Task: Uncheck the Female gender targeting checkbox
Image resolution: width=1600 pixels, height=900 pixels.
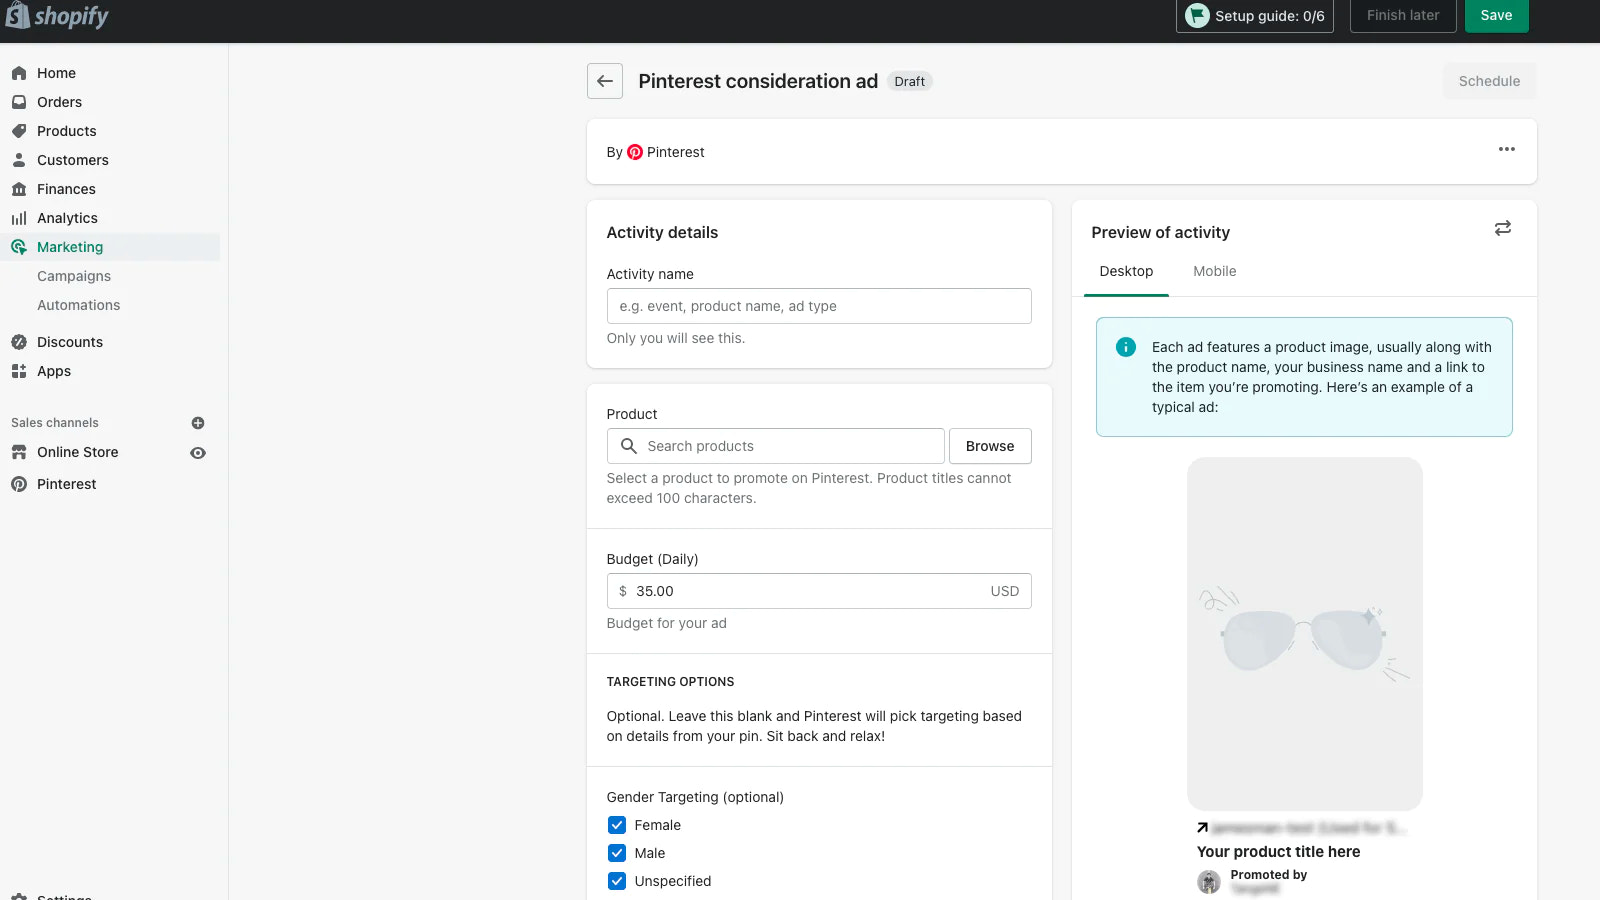Action: [x=617, y=824]
